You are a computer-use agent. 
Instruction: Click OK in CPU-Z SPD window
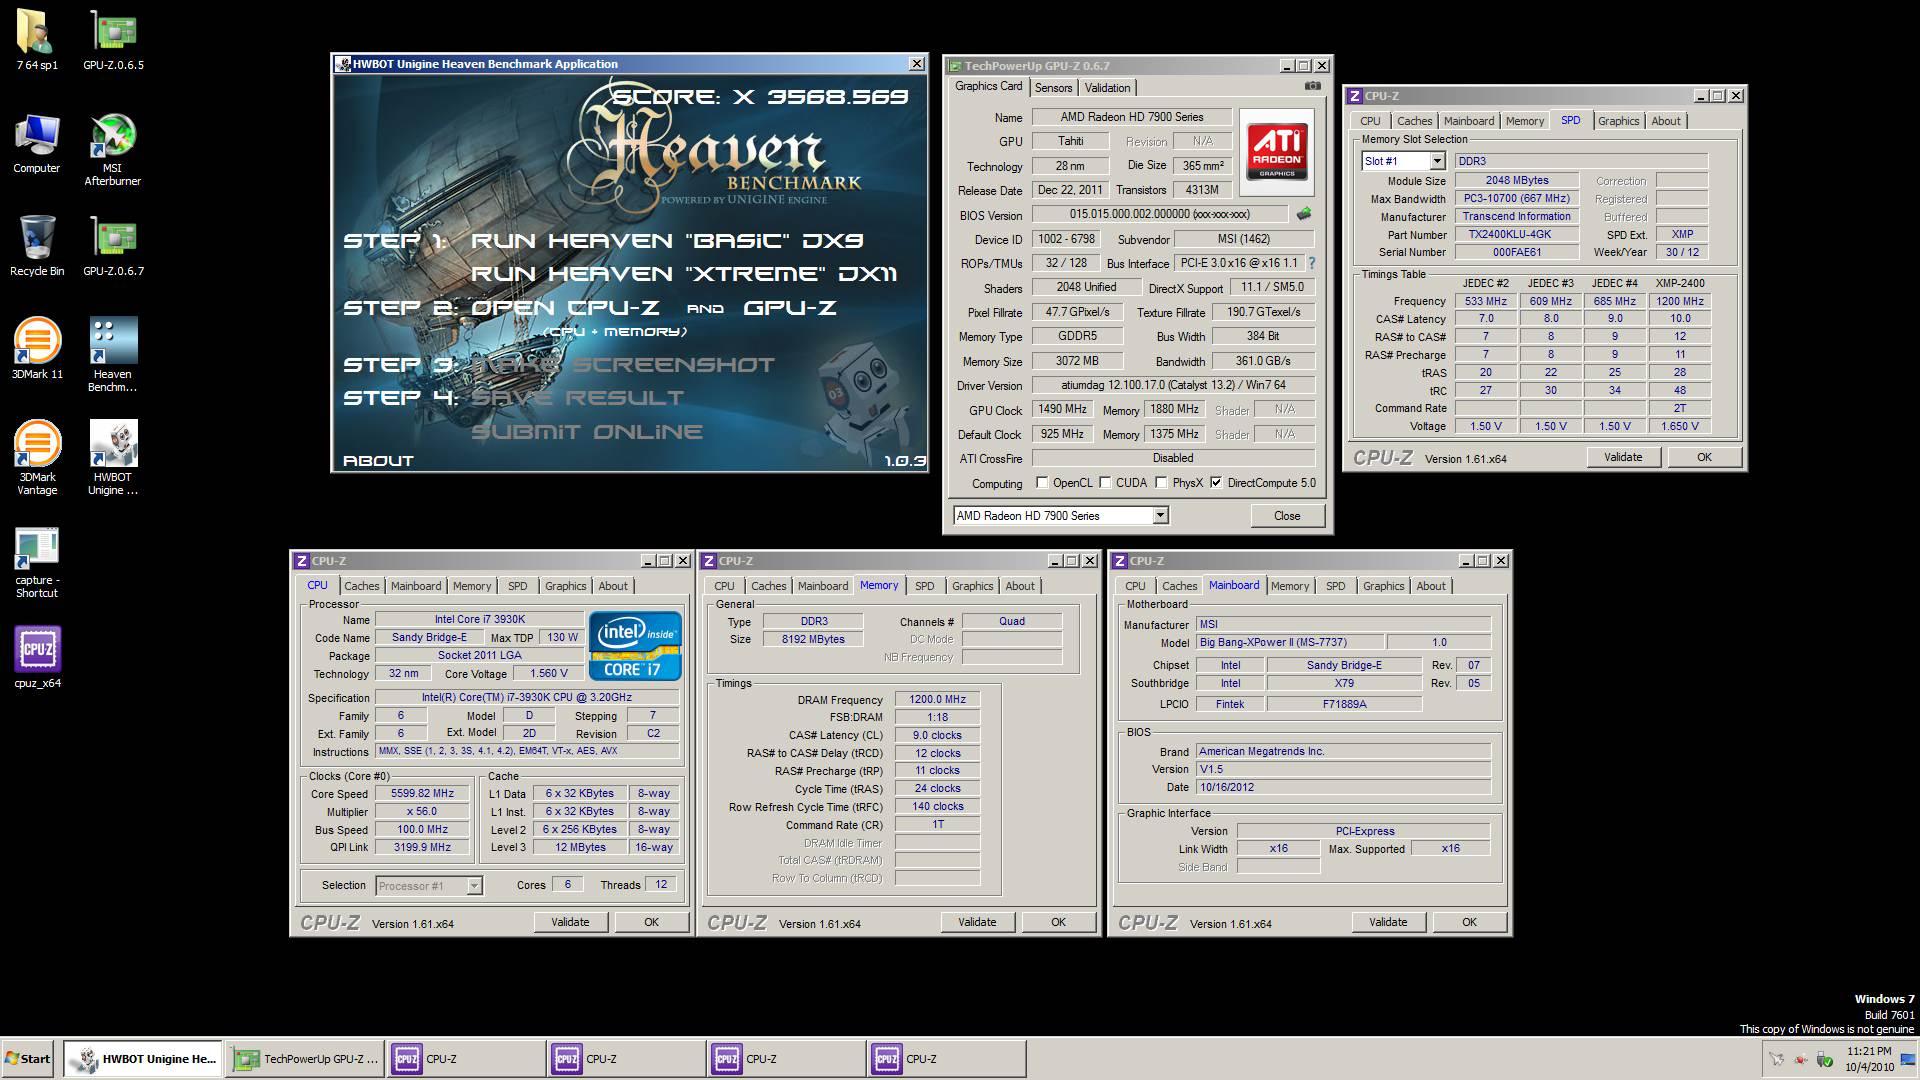point(1704,457)
